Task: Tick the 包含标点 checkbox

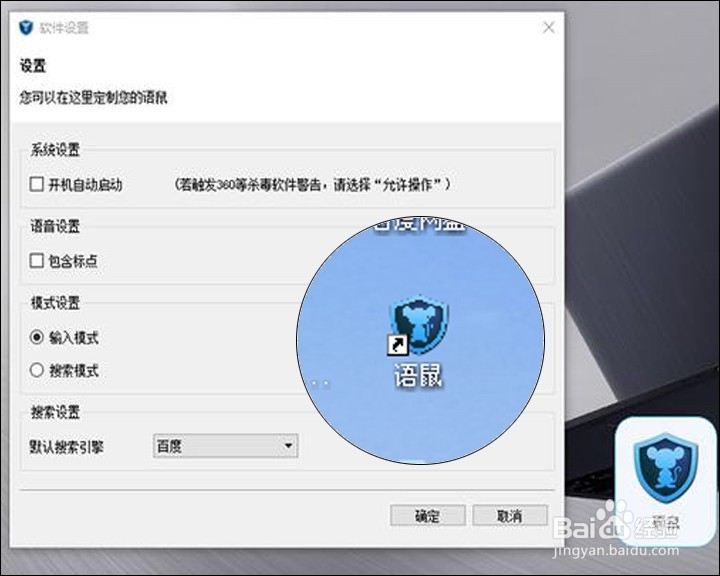Action: click(x=37, y=260)
